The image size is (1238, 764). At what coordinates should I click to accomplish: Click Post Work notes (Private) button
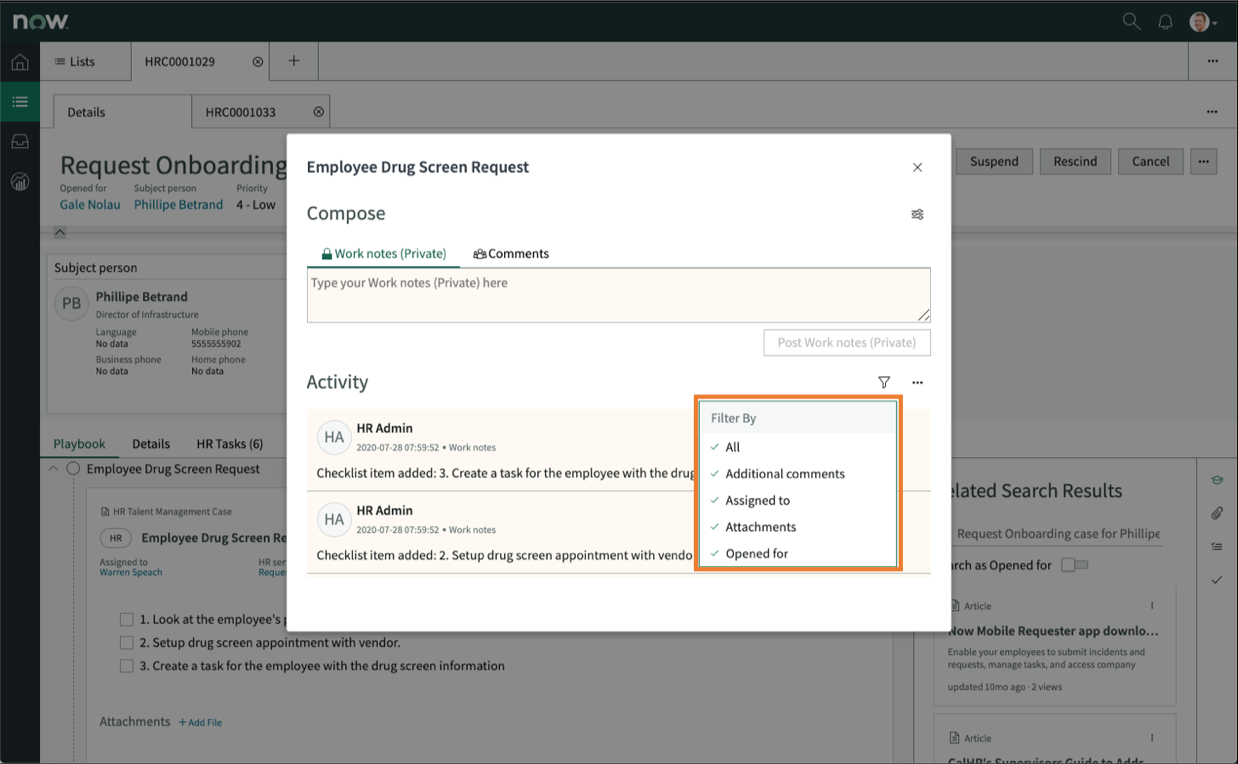(x=847, y=342)
